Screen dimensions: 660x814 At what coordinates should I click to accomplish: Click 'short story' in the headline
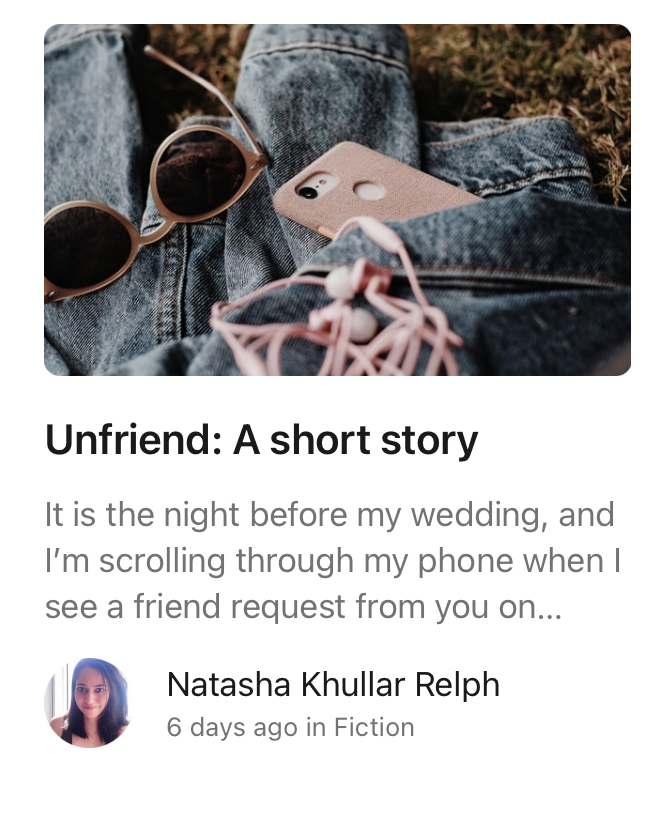coord(373,442)
